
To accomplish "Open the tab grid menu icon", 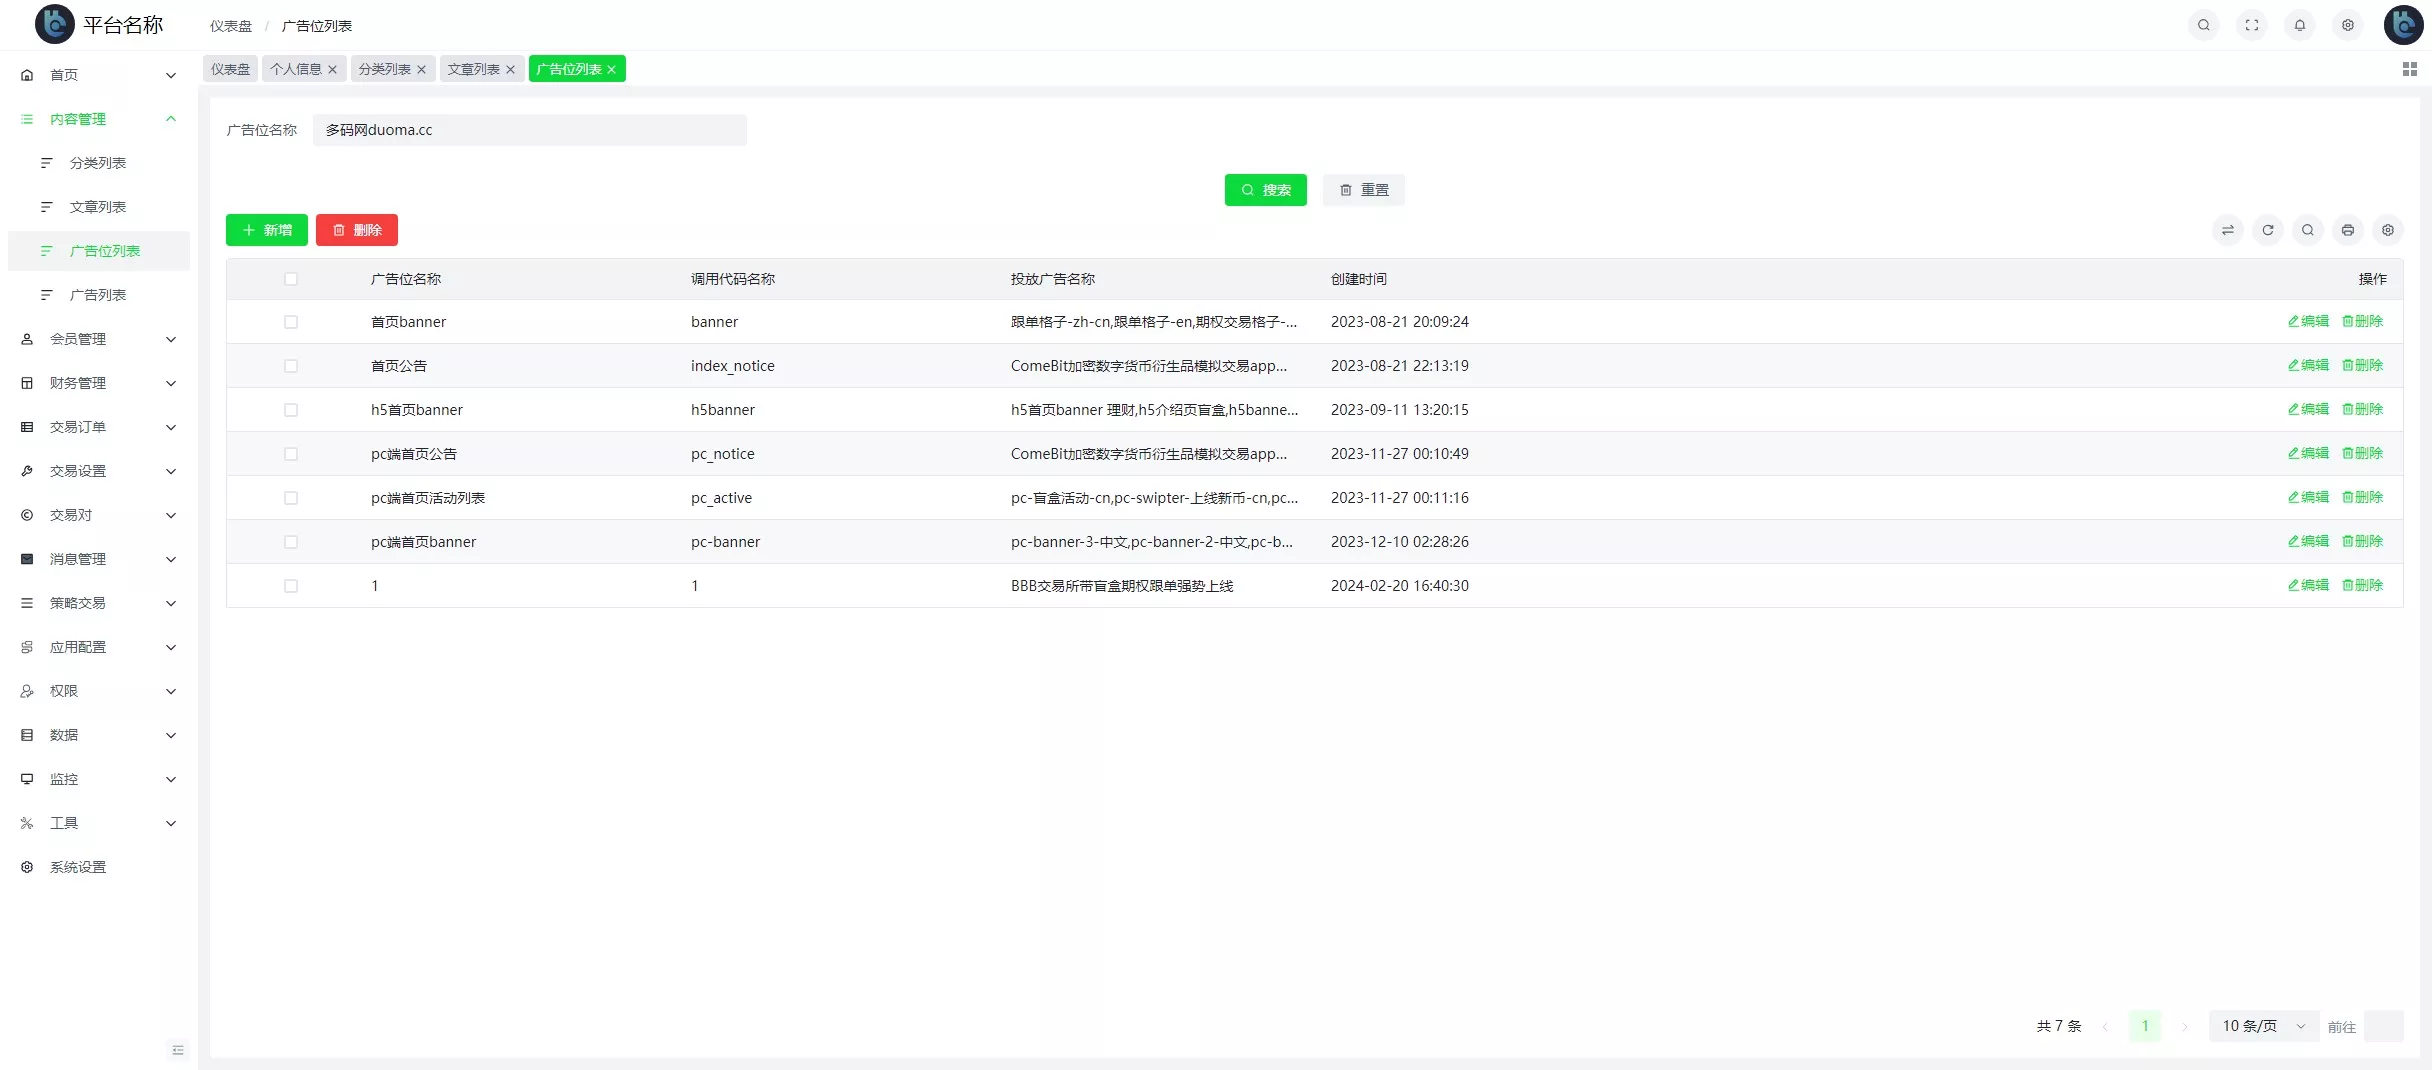I will [2409, 69].
